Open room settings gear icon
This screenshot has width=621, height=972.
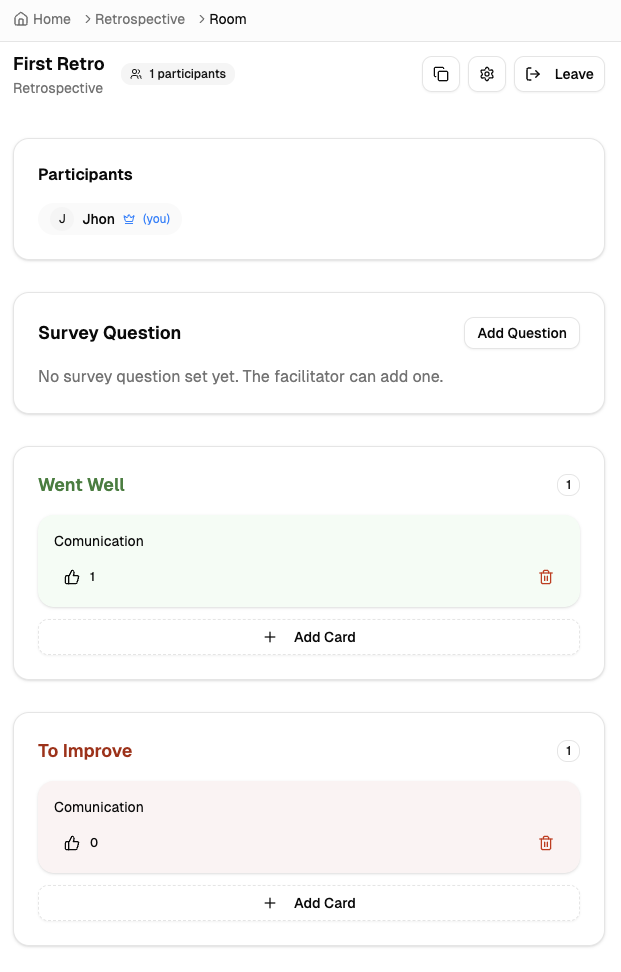(x=487, y=74)
